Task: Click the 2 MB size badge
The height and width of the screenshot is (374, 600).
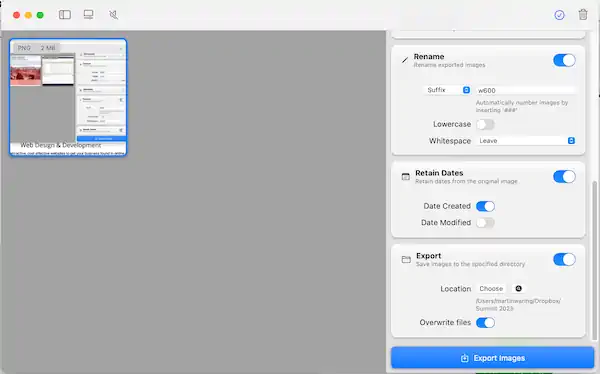Action: point(48,48)
